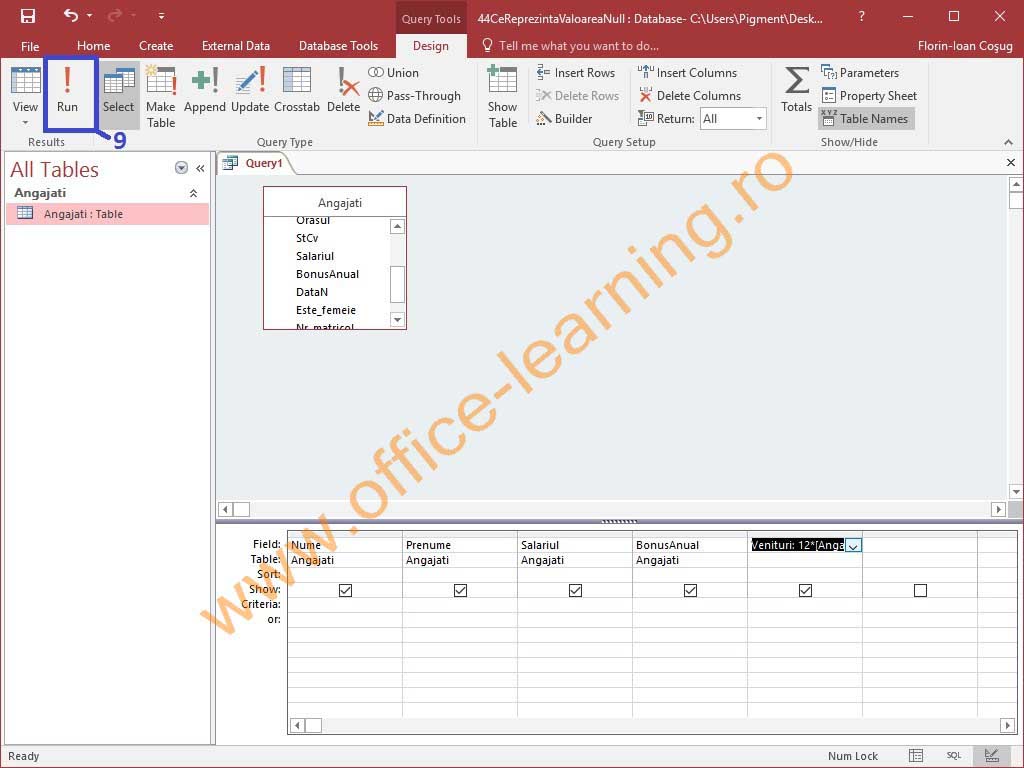Open the Customize Quick Access Toolbar menu
This screenshot has height=768, width=1024.
click(x=161, y=16)
